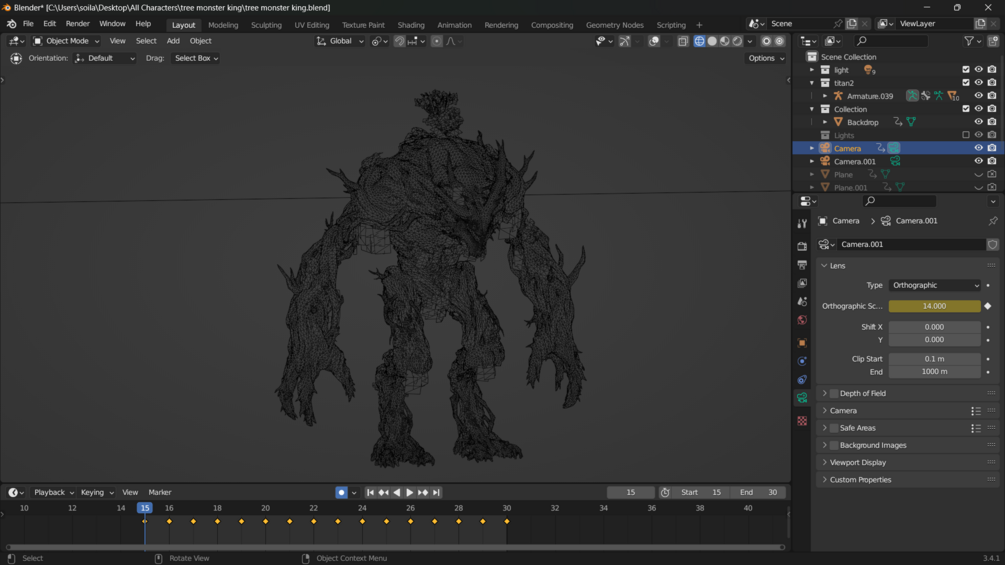Uncheck the titan2 collection checkbox
The height and width of the screenshot is (565, 1005).
[x=966, y=83]
